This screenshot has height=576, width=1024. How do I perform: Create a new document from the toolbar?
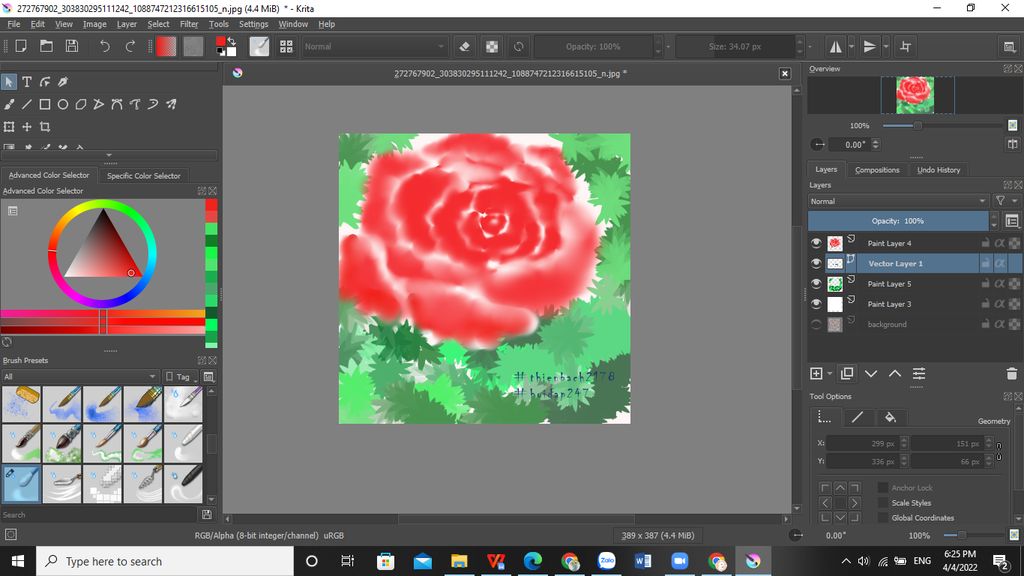tap(21, 46)
